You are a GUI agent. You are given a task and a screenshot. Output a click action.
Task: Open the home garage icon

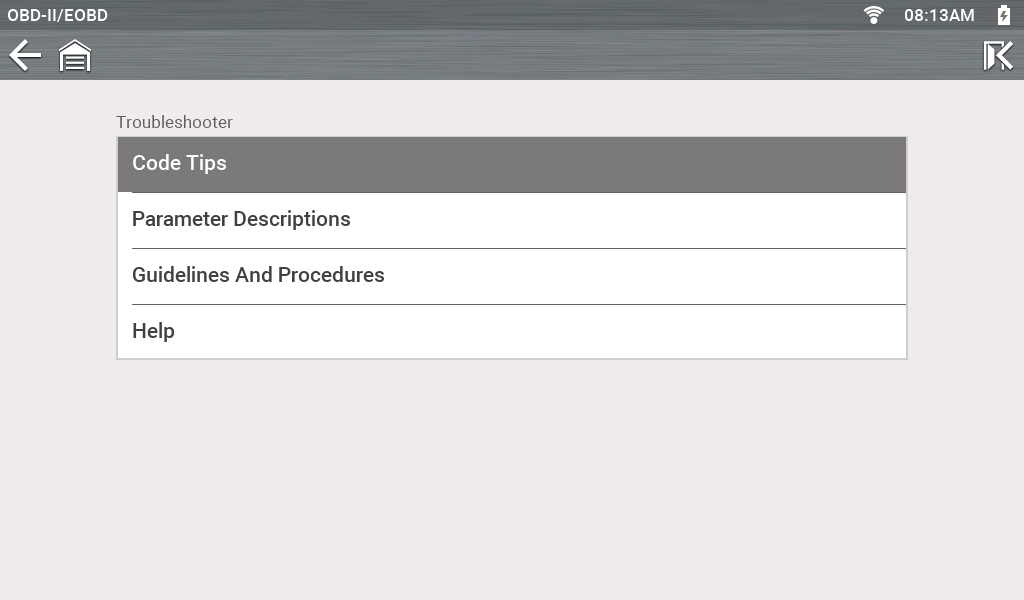[75, 56]
